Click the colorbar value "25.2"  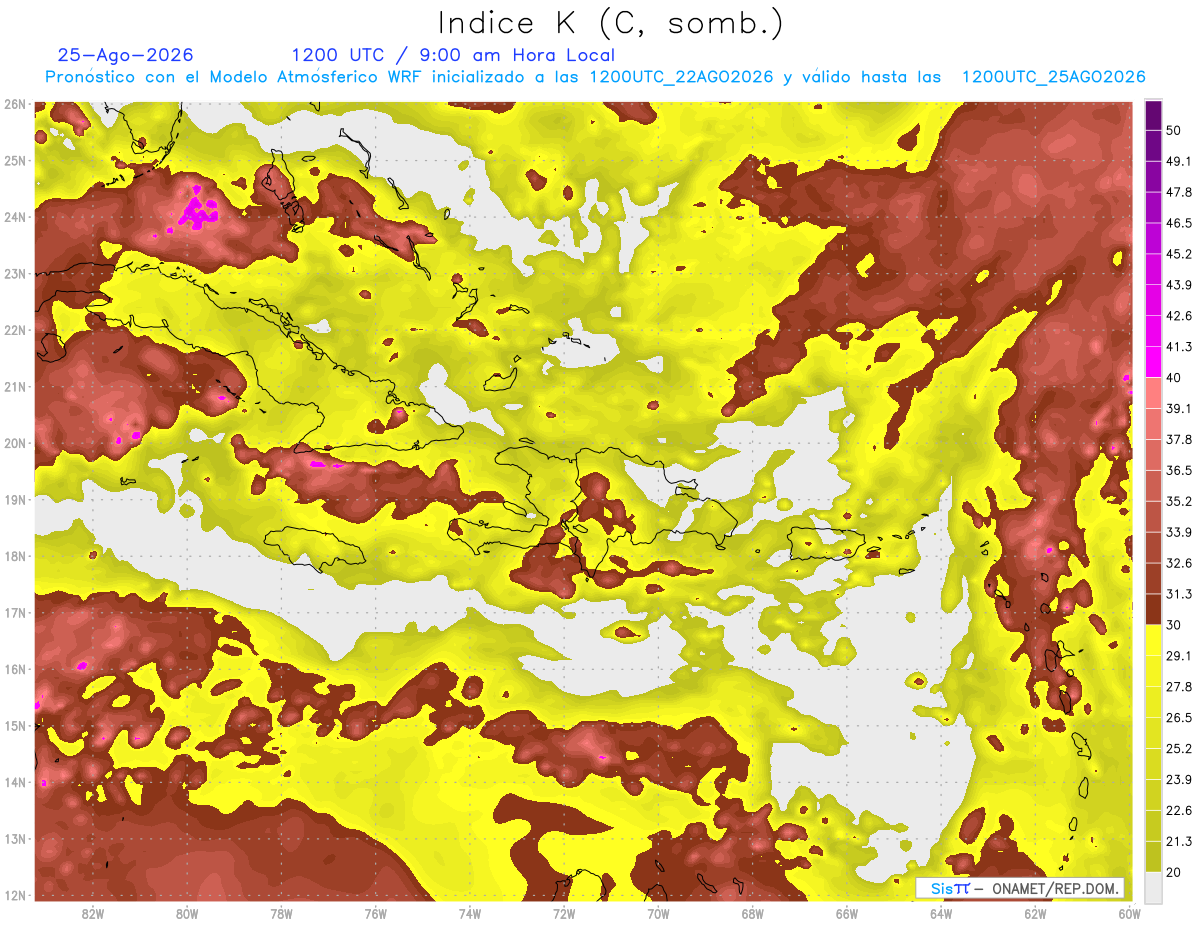pyautogui.click(x=1178, y=749)
